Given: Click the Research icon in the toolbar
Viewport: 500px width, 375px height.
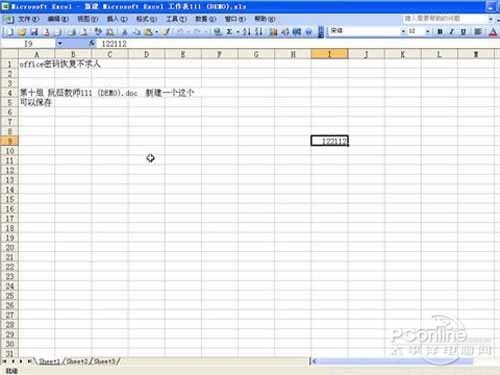Looking at the screenshot, I should click(x=109, y=32).
